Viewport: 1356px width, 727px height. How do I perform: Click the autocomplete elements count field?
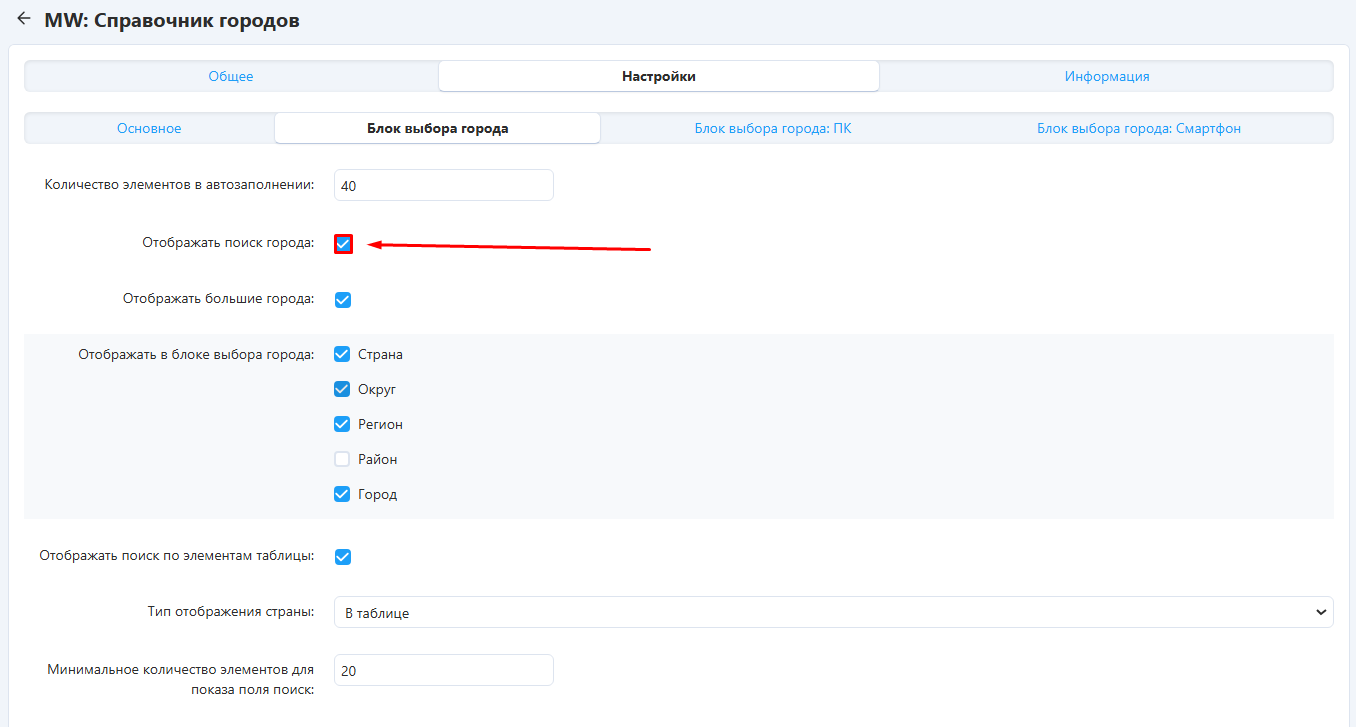(x=443, y=185)
